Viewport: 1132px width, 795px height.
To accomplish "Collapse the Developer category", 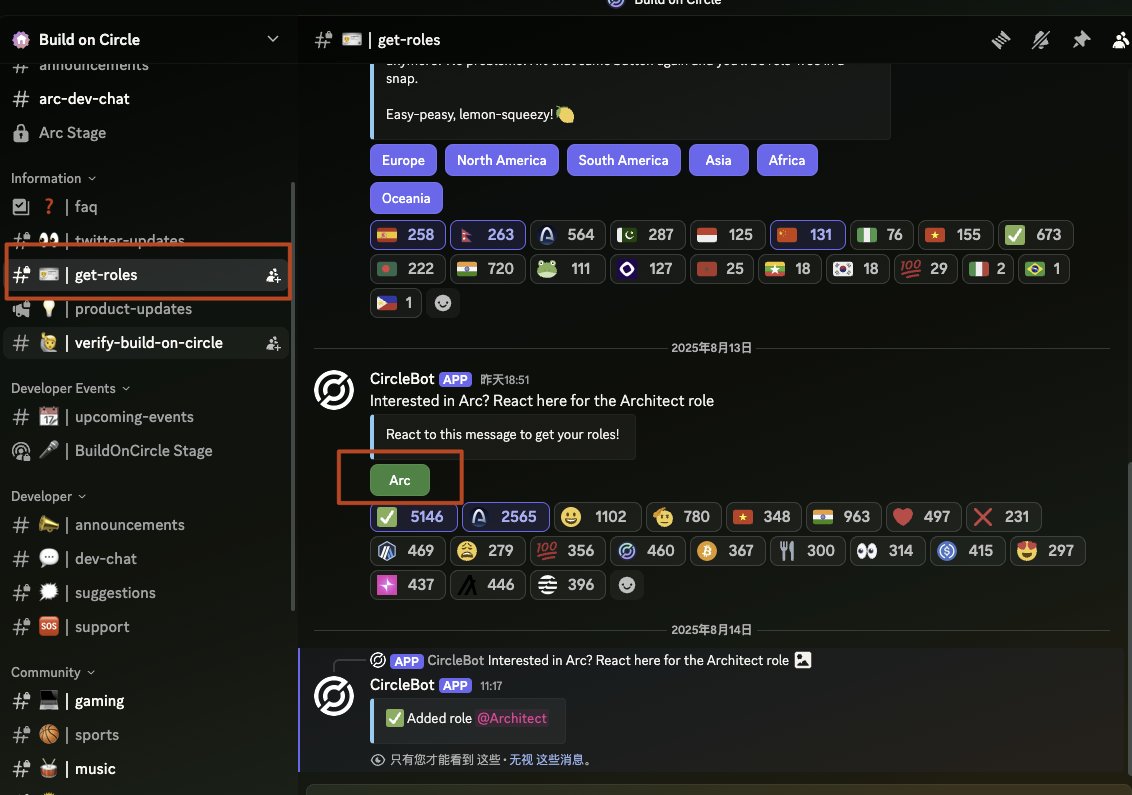I will [x=48, y=497].
